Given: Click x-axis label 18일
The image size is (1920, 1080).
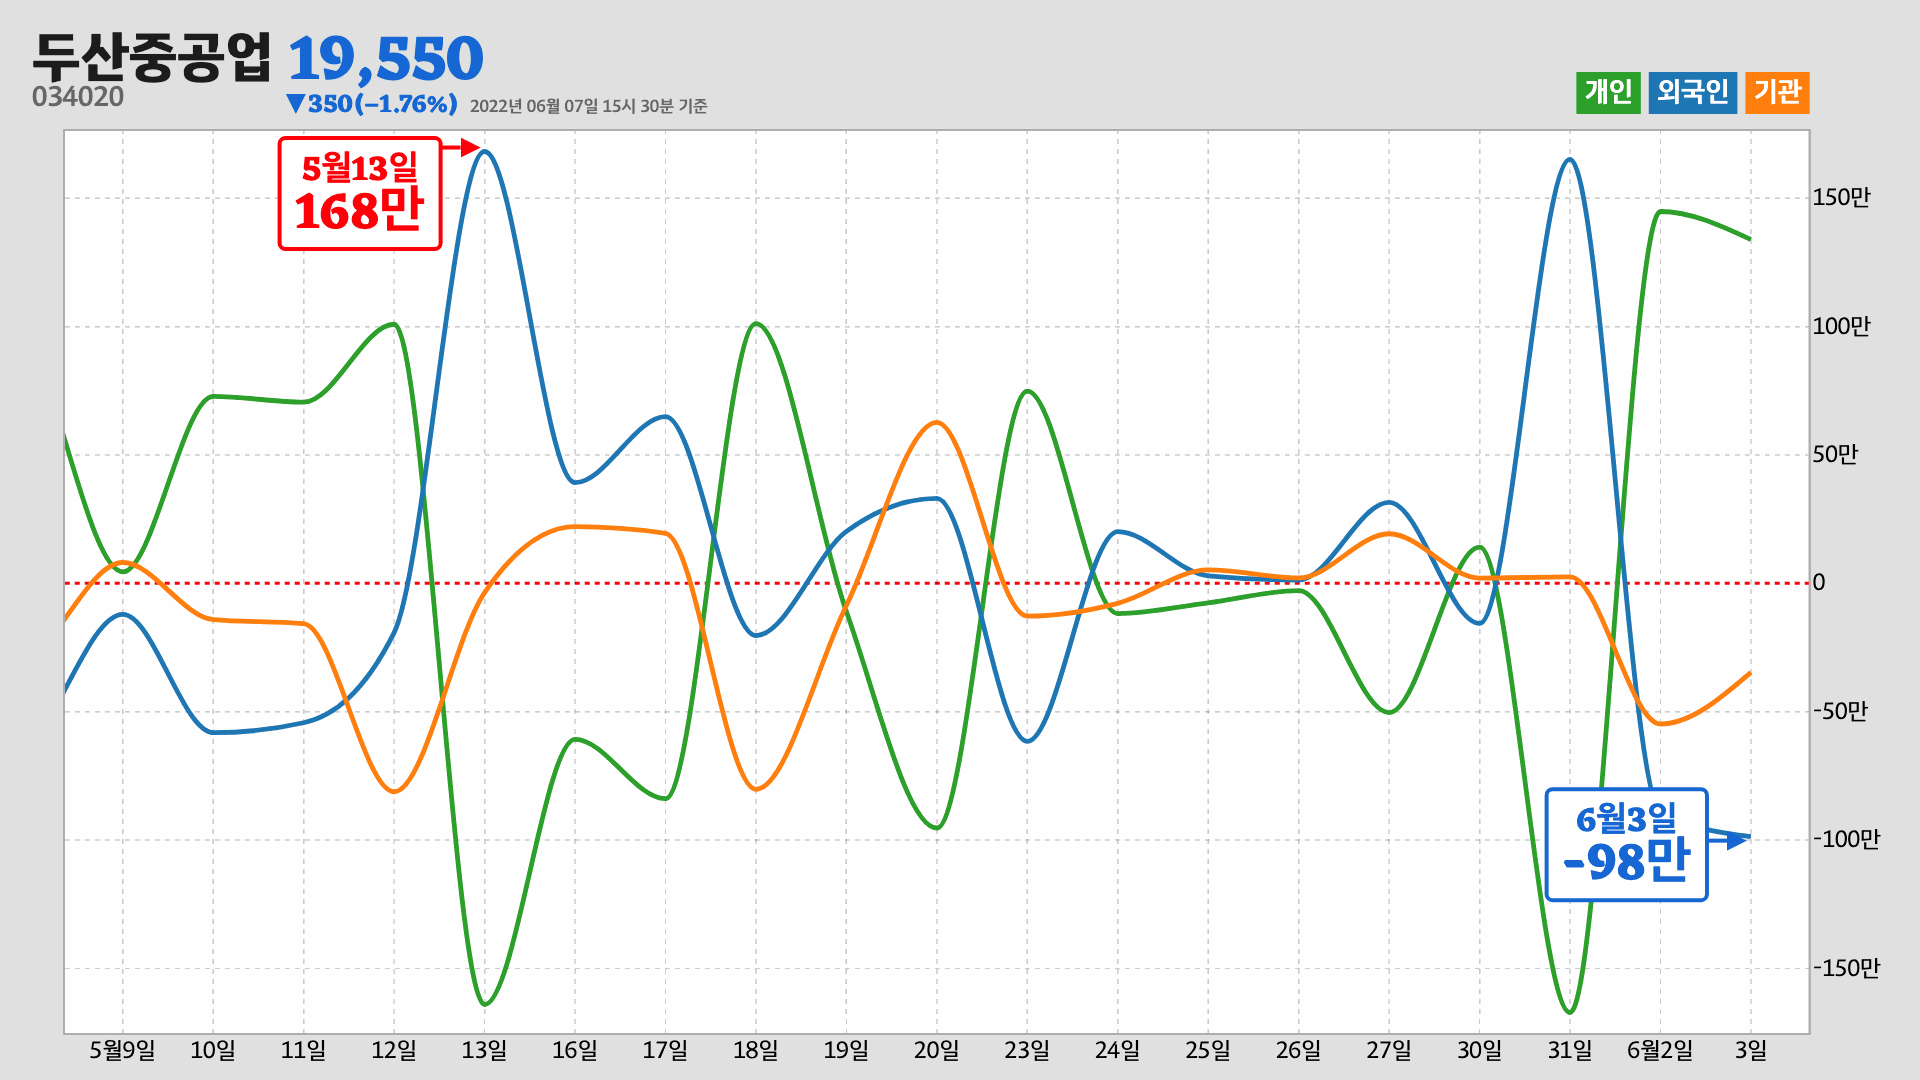Looking at the screenshot, I should coord(755,1050).
